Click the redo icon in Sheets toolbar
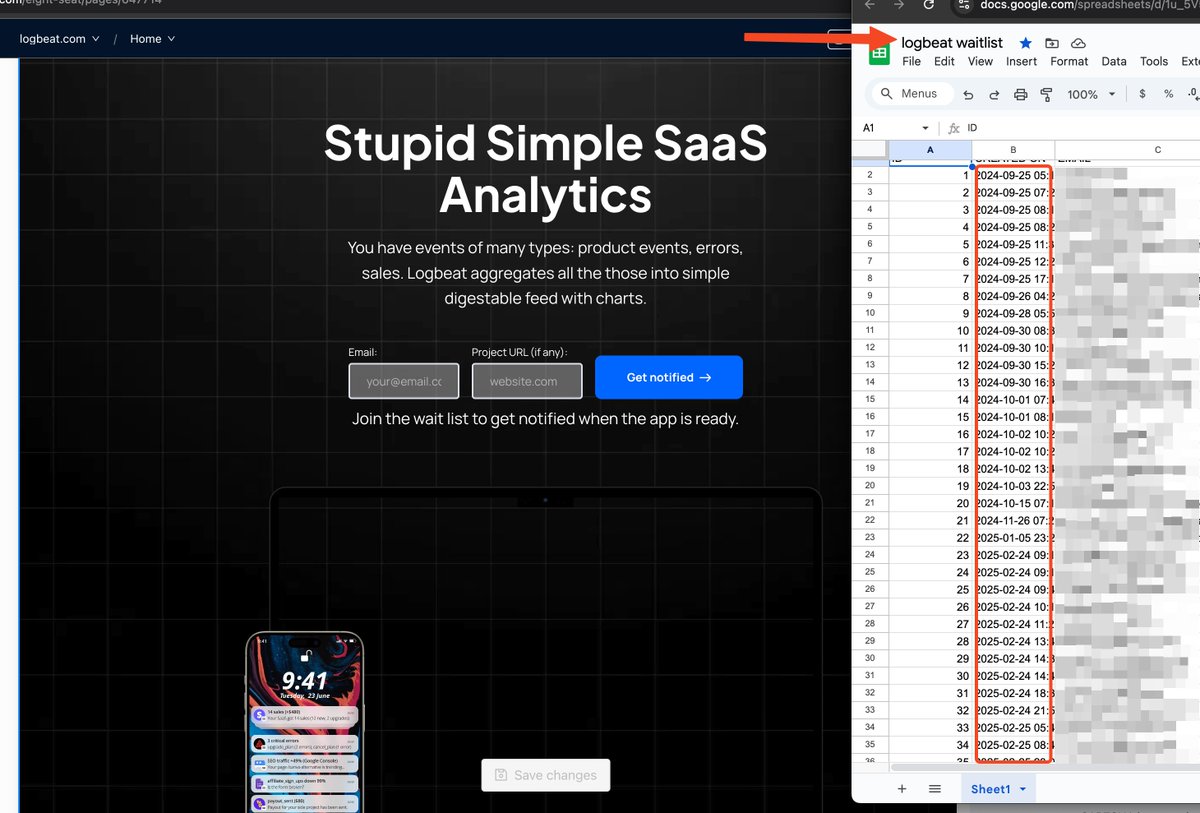 click(994, 94)
